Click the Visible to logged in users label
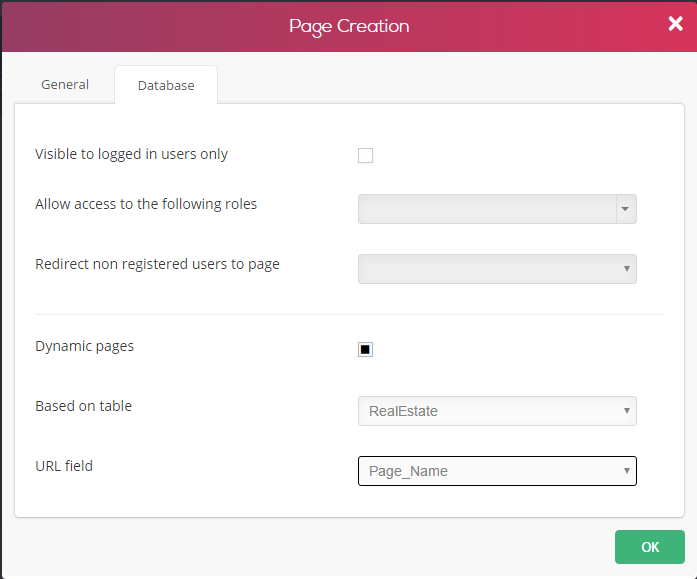Screen dimensions: 697x579 131,154
